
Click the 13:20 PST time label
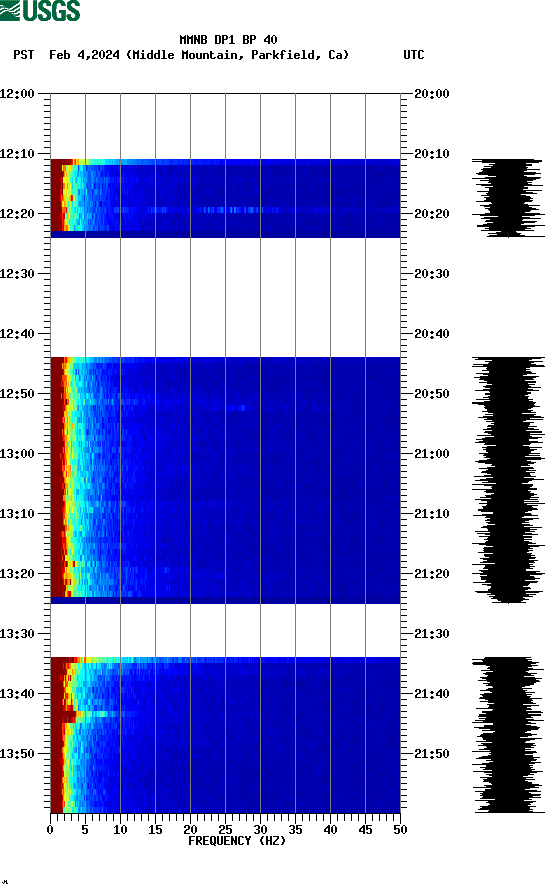tap(17, 574)
